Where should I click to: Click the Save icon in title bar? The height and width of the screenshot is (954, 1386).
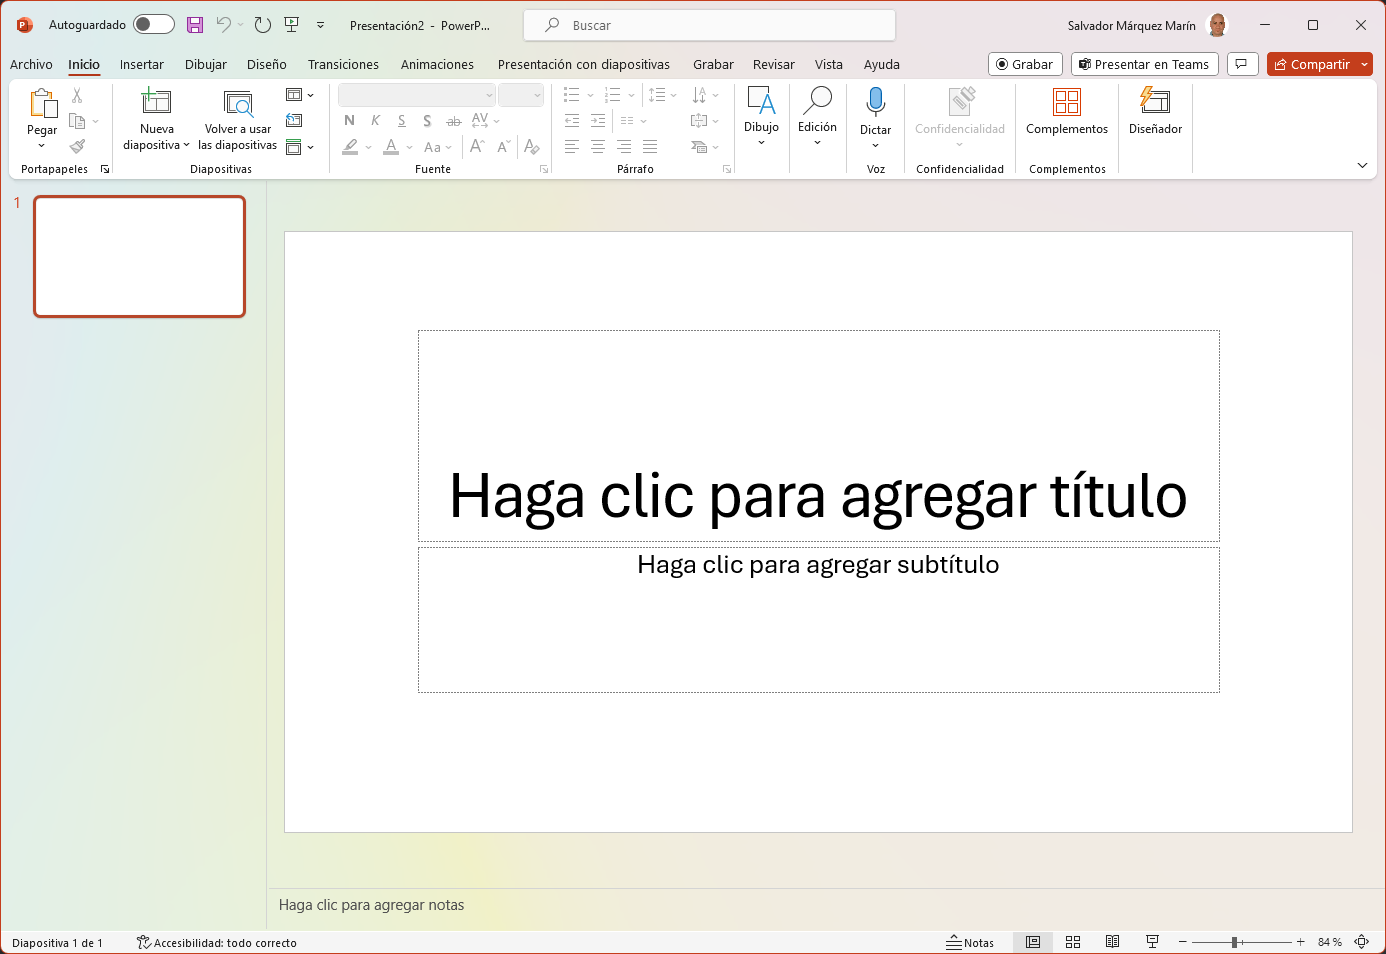tap(195, 25)
